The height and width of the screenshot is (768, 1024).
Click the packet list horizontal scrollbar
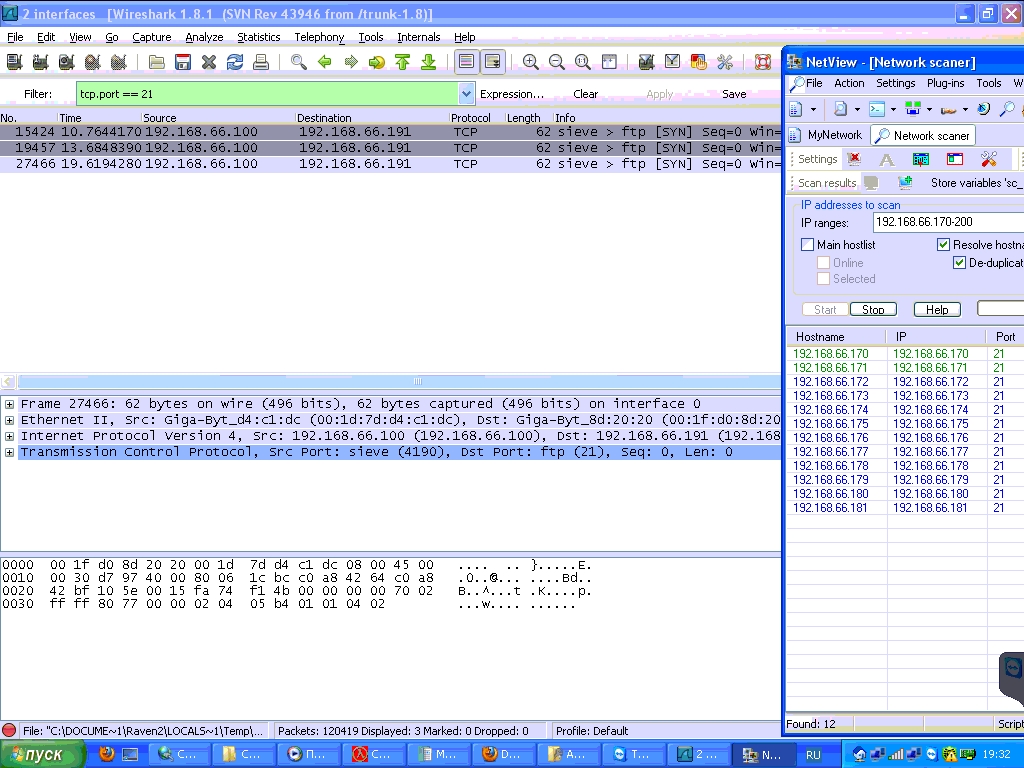point(398,381)
